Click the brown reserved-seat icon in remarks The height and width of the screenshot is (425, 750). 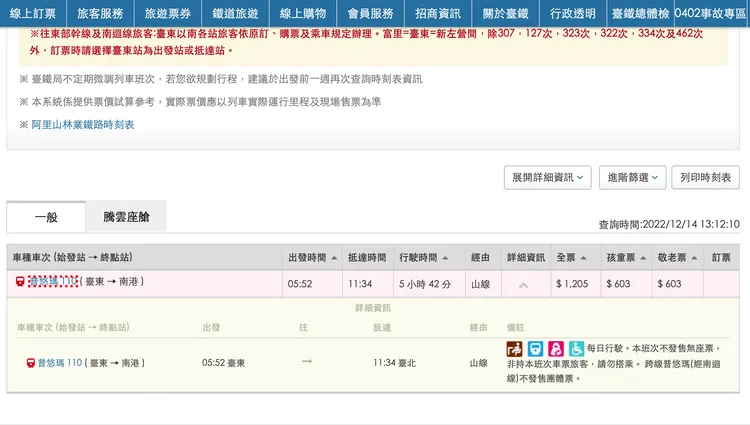click(x=515, y=349)
